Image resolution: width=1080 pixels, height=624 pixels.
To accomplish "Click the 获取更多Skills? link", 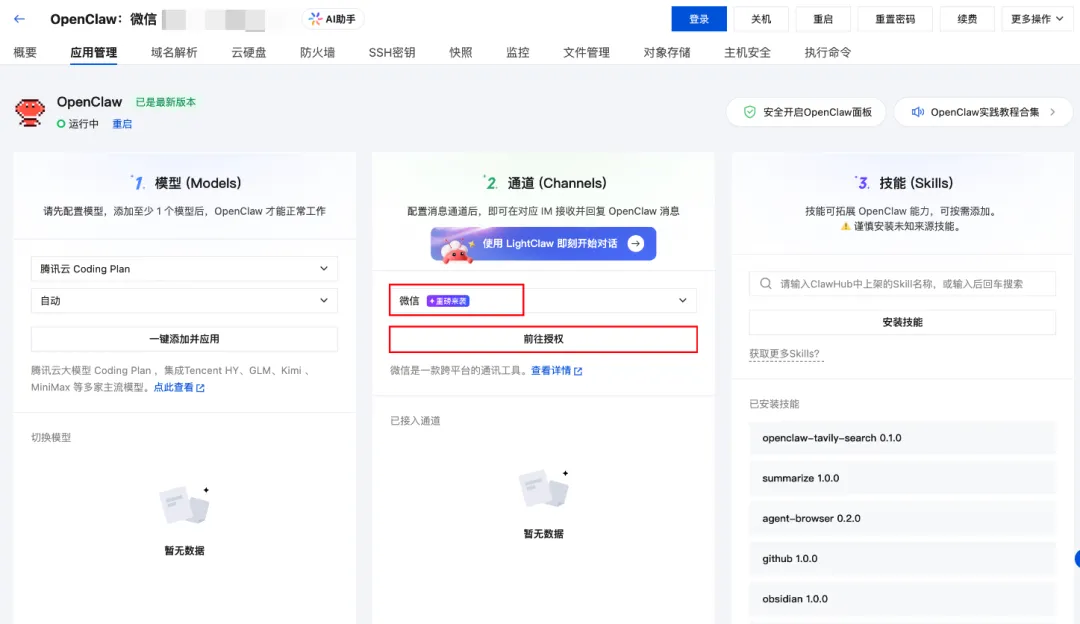I will (x=785, y=354).
